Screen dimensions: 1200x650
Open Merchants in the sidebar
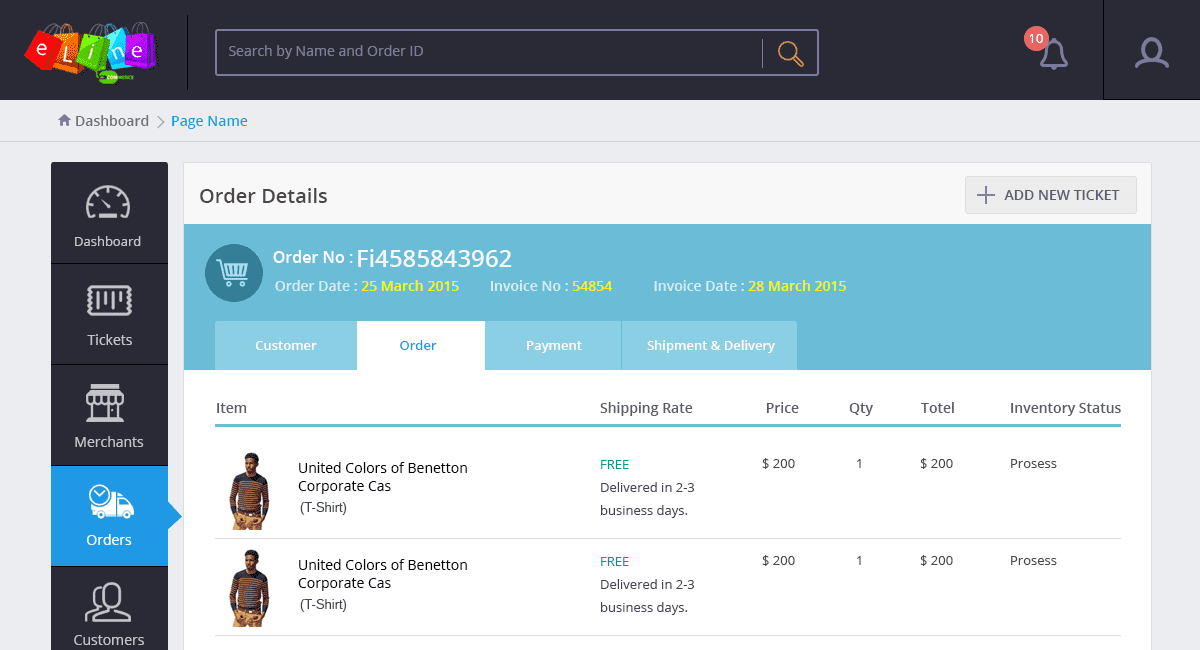(x=109, y=416)
